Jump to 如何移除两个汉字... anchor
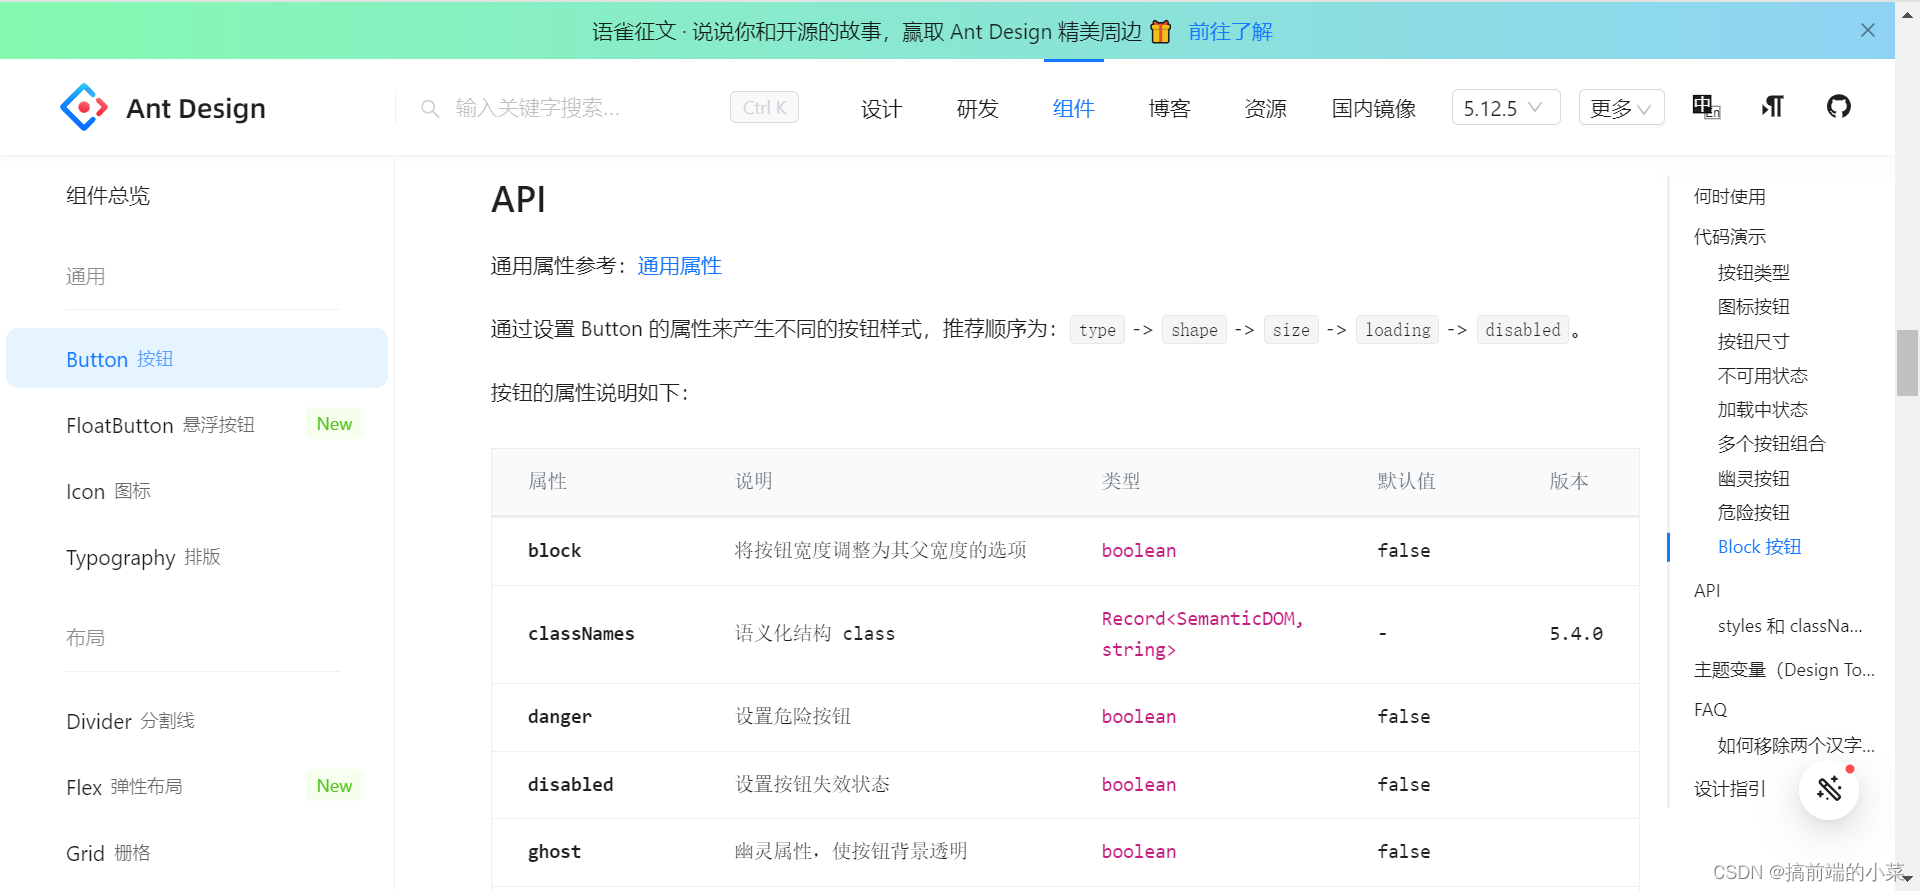This screenshot has height=891, width=1920. click(x=1796, y=745)
